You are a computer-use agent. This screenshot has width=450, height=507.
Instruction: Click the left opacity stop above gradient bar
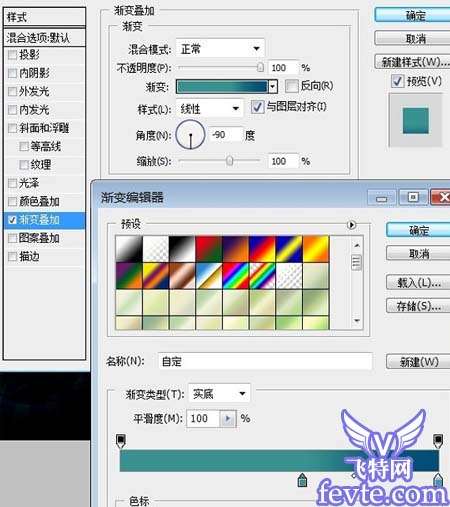(121, 441)
